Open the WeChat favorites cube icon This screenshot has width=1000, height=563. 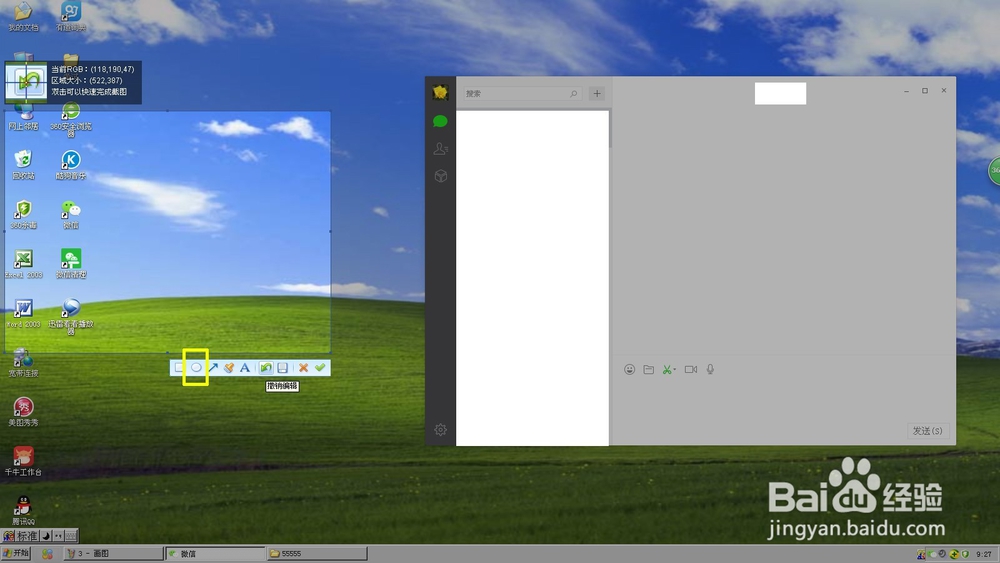pos(440,176)
